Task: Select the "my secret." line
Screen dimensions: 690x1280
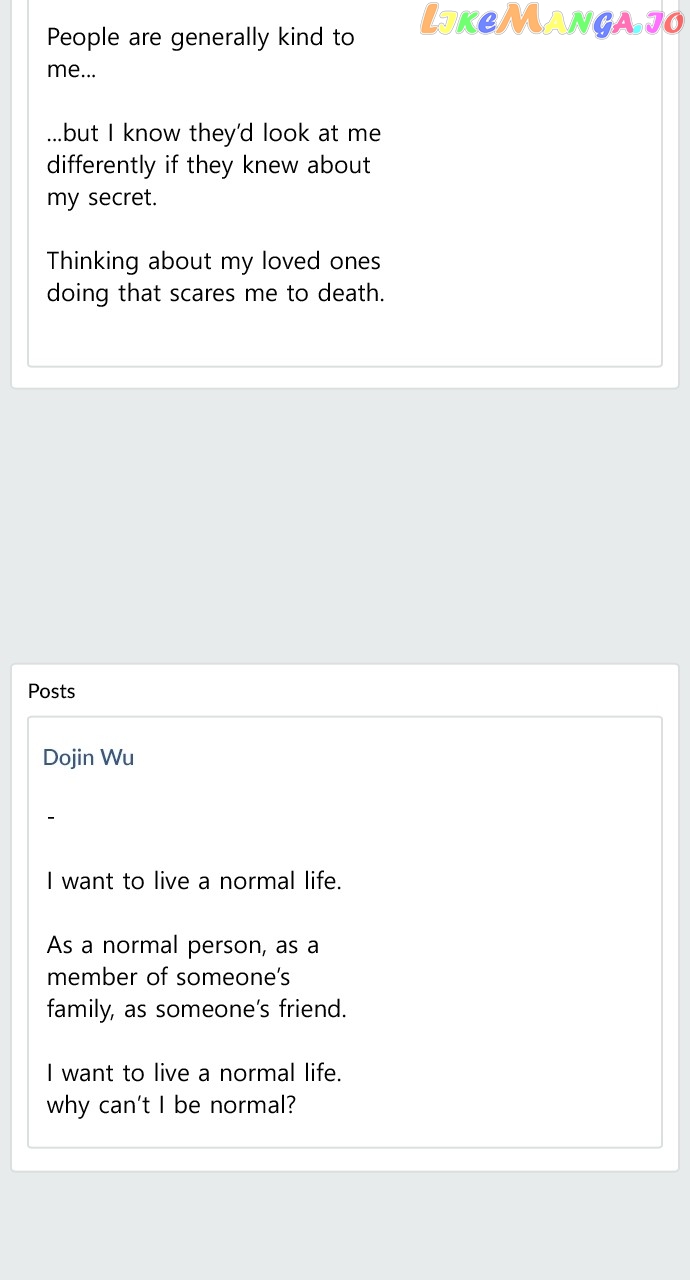Action: (x=102, y=197)
